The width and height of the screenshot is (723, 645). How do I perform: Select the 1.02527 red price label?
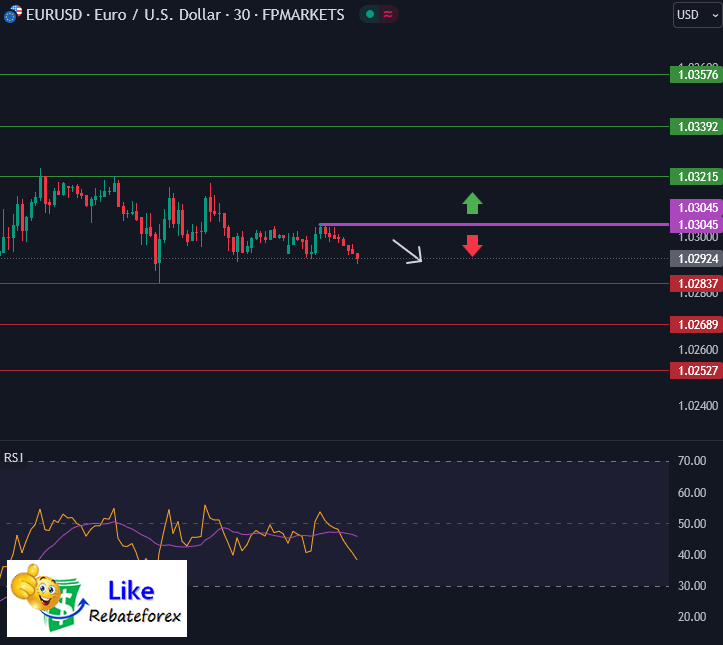[696, 371]
